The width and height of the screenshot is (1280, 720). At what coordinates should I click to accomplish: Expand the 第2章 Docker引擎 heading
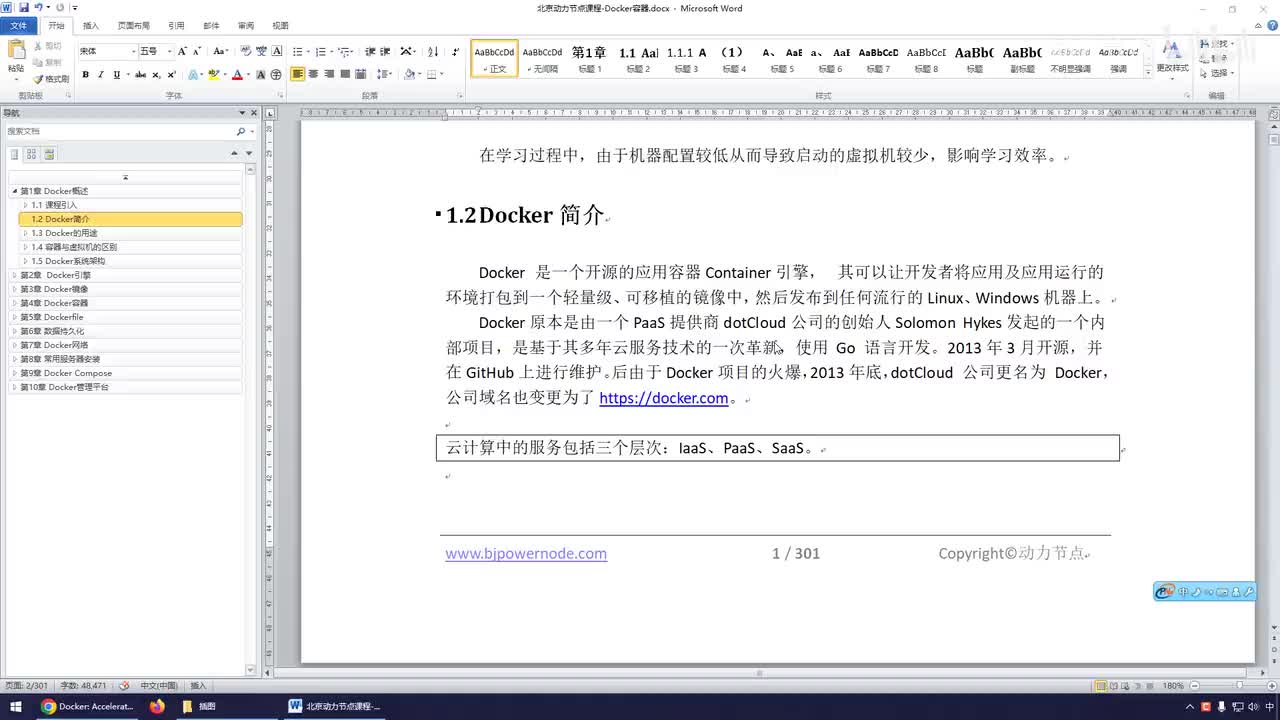pyautogui.click(x=15, y=275)
